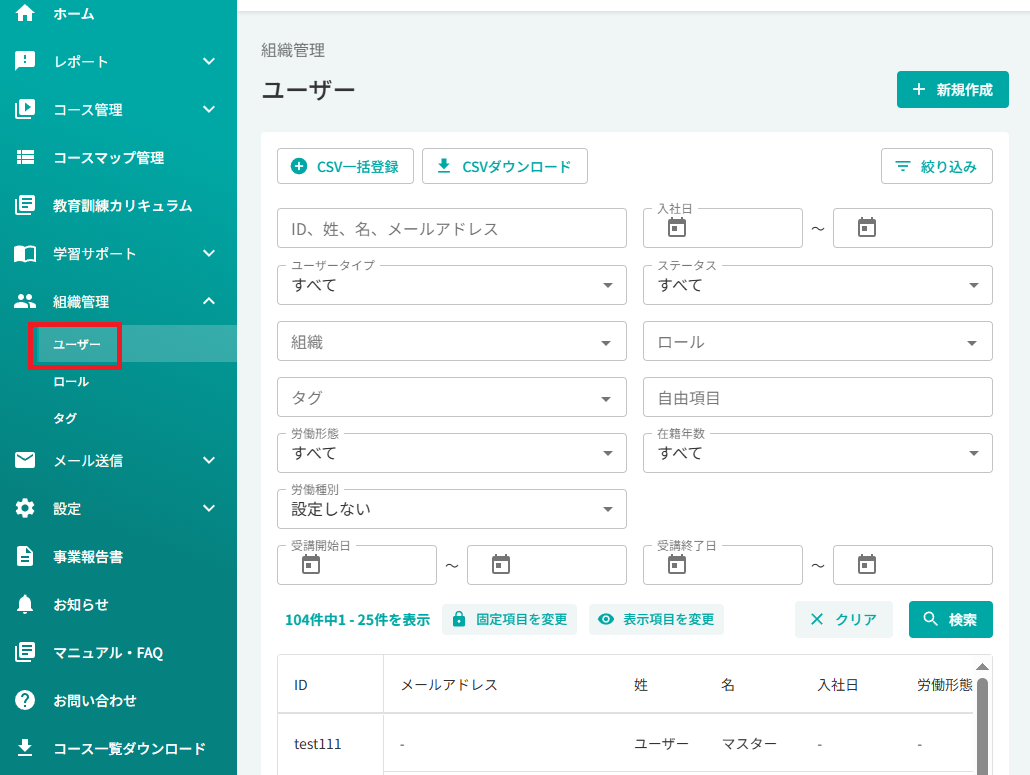The width and height of the screenshot is (1030, 775).
Task: Click the 検索 search button
Action: click(x=951, y=619)
